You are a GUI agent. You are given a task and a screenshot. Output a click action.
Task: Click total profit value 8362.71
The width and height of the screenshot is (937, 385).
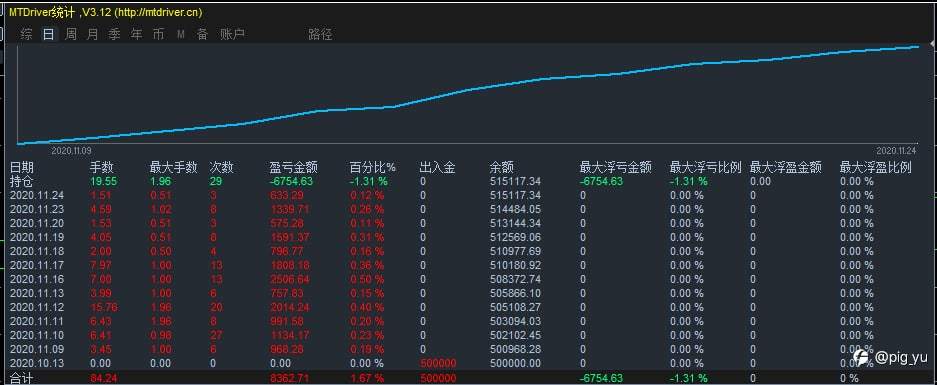click(290, 378)
